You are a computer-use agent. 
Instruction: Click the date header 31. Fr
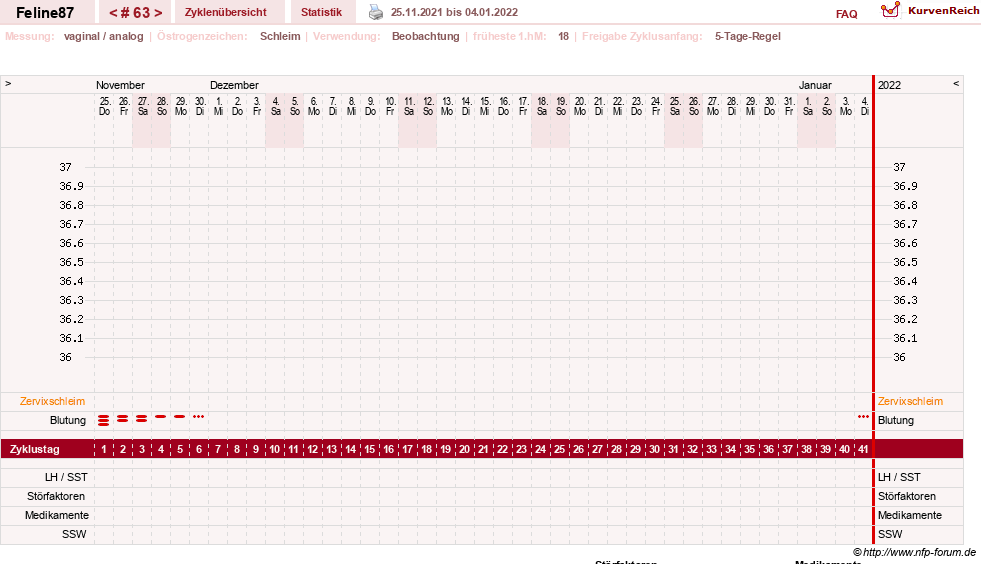pos(789,106)
